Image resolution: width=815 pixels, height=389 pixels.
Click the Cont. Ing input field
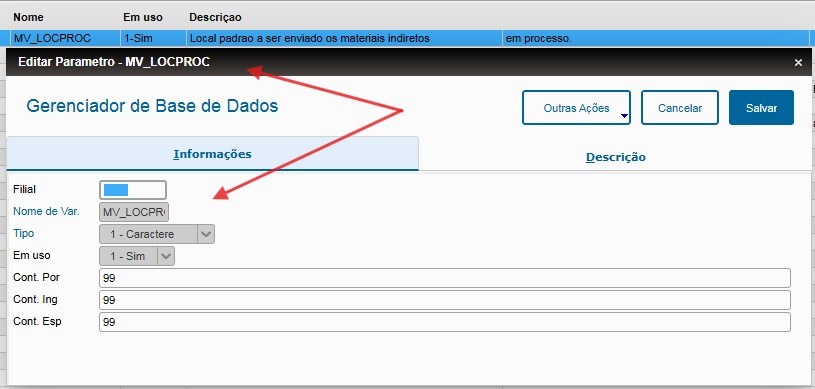click(444, 300)
